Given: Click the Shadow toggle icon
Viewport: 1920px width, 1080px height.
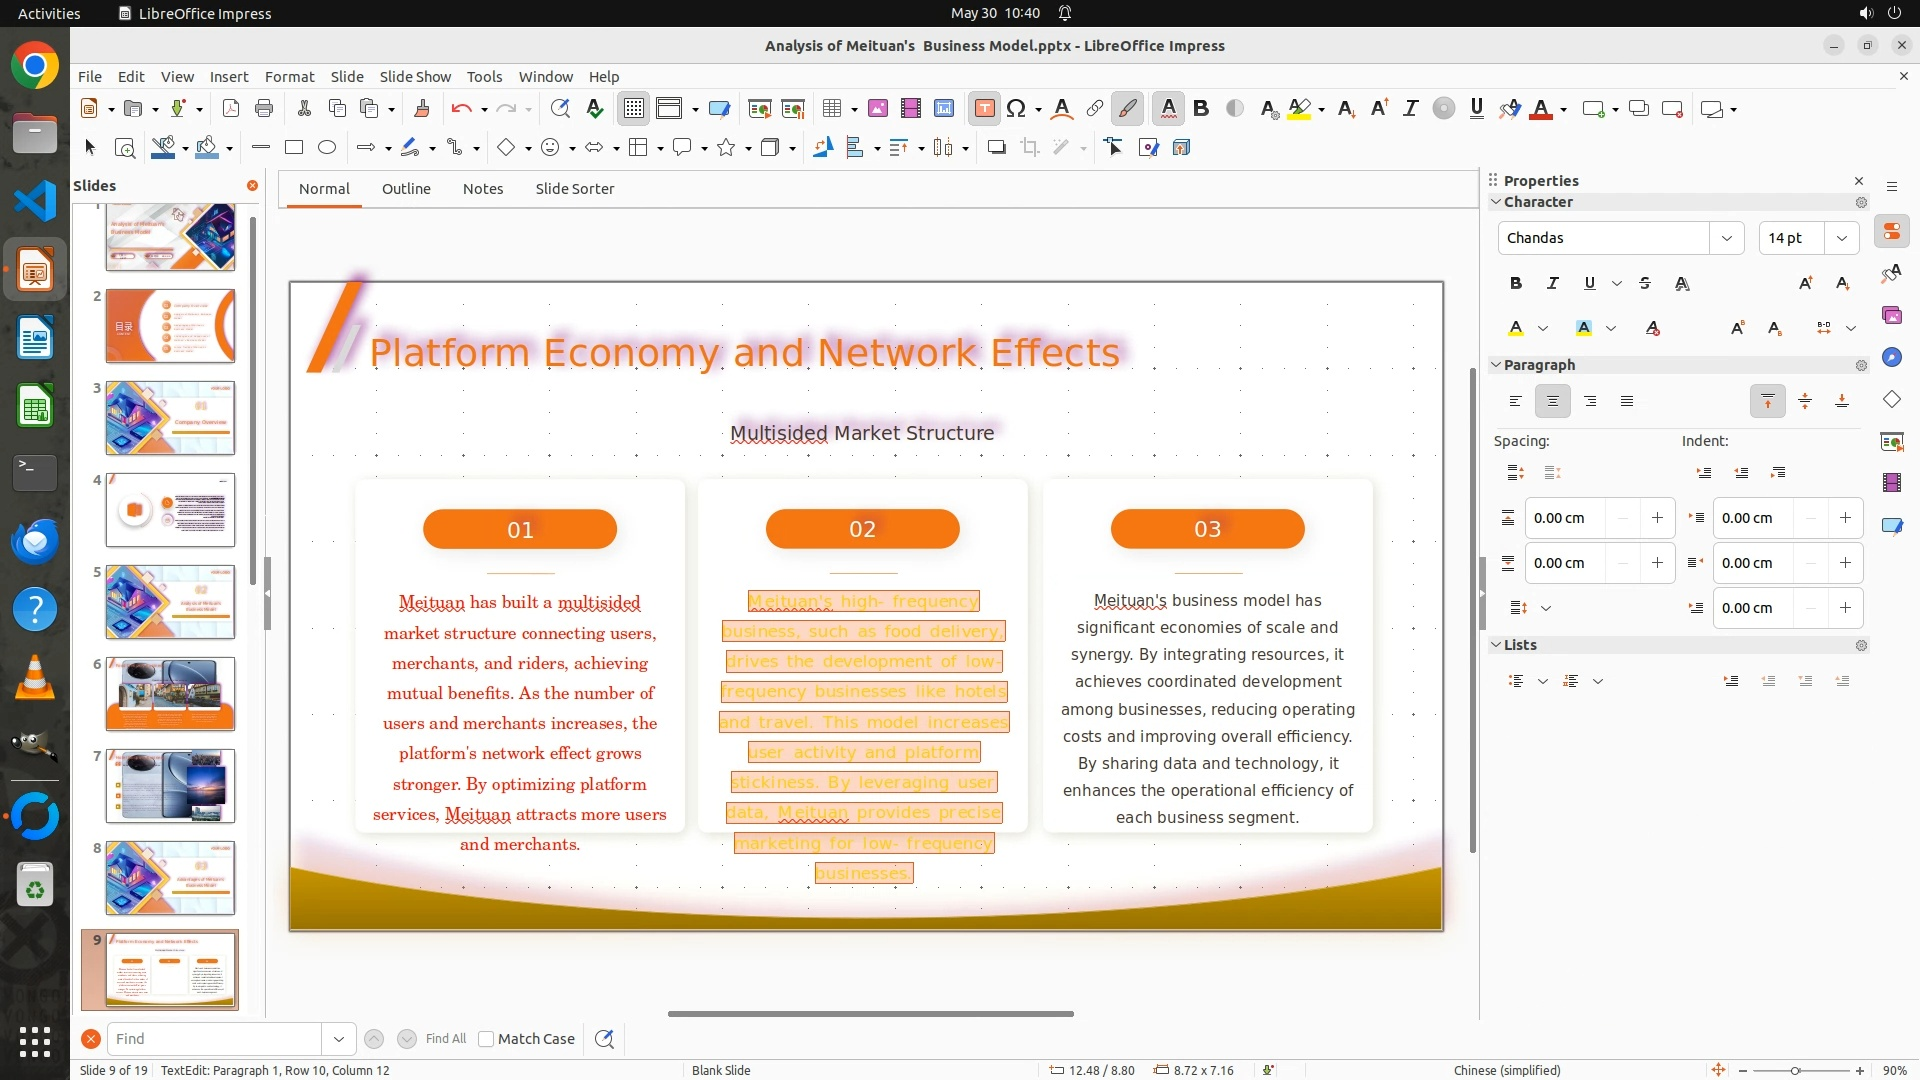Looking at the screenshot, I should pos(996,148).
